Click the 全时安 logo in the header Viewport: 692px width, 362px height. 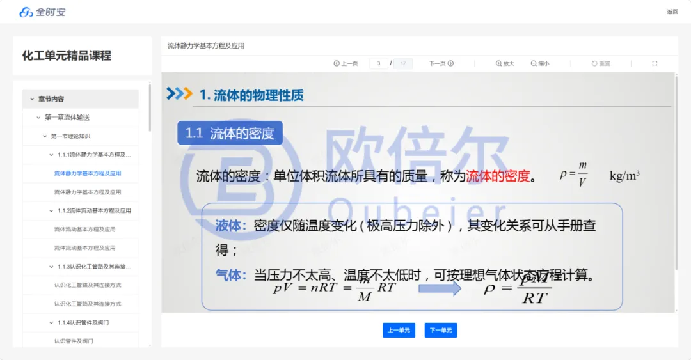tap(42, 12)
